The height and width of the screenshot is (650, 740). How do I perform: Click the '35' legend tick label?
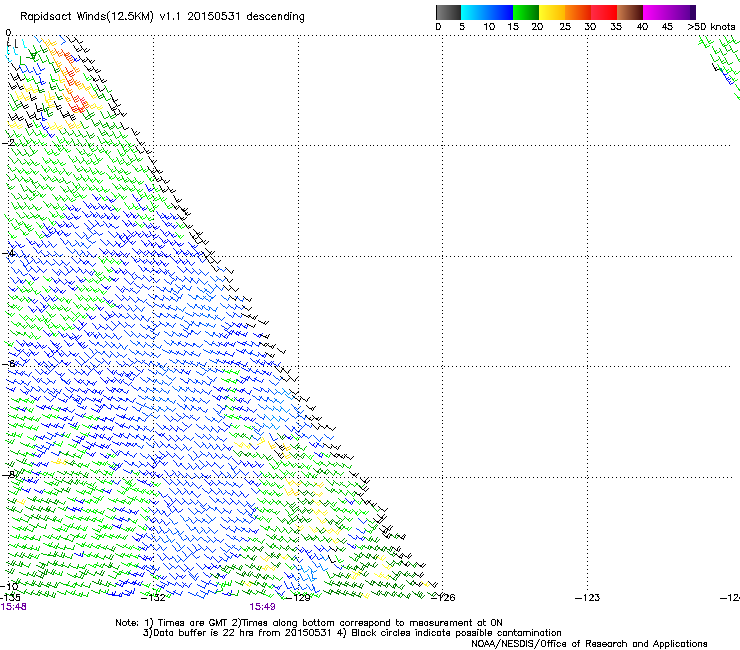(616, 27)
